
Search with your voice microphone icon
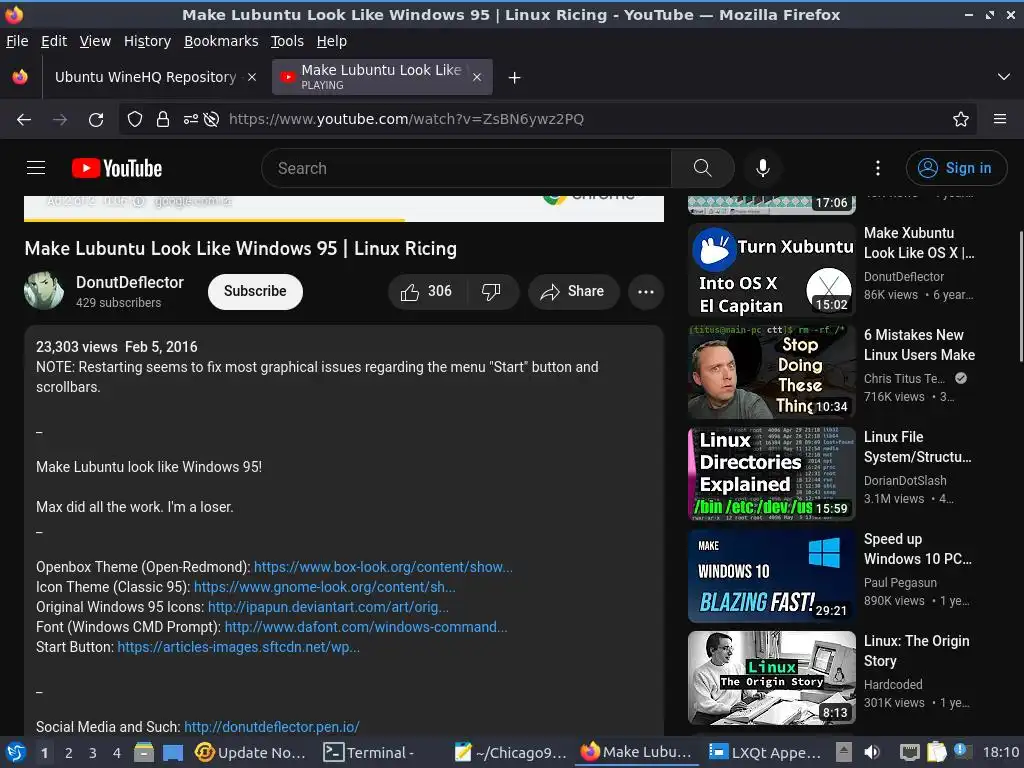click(762, 168)
